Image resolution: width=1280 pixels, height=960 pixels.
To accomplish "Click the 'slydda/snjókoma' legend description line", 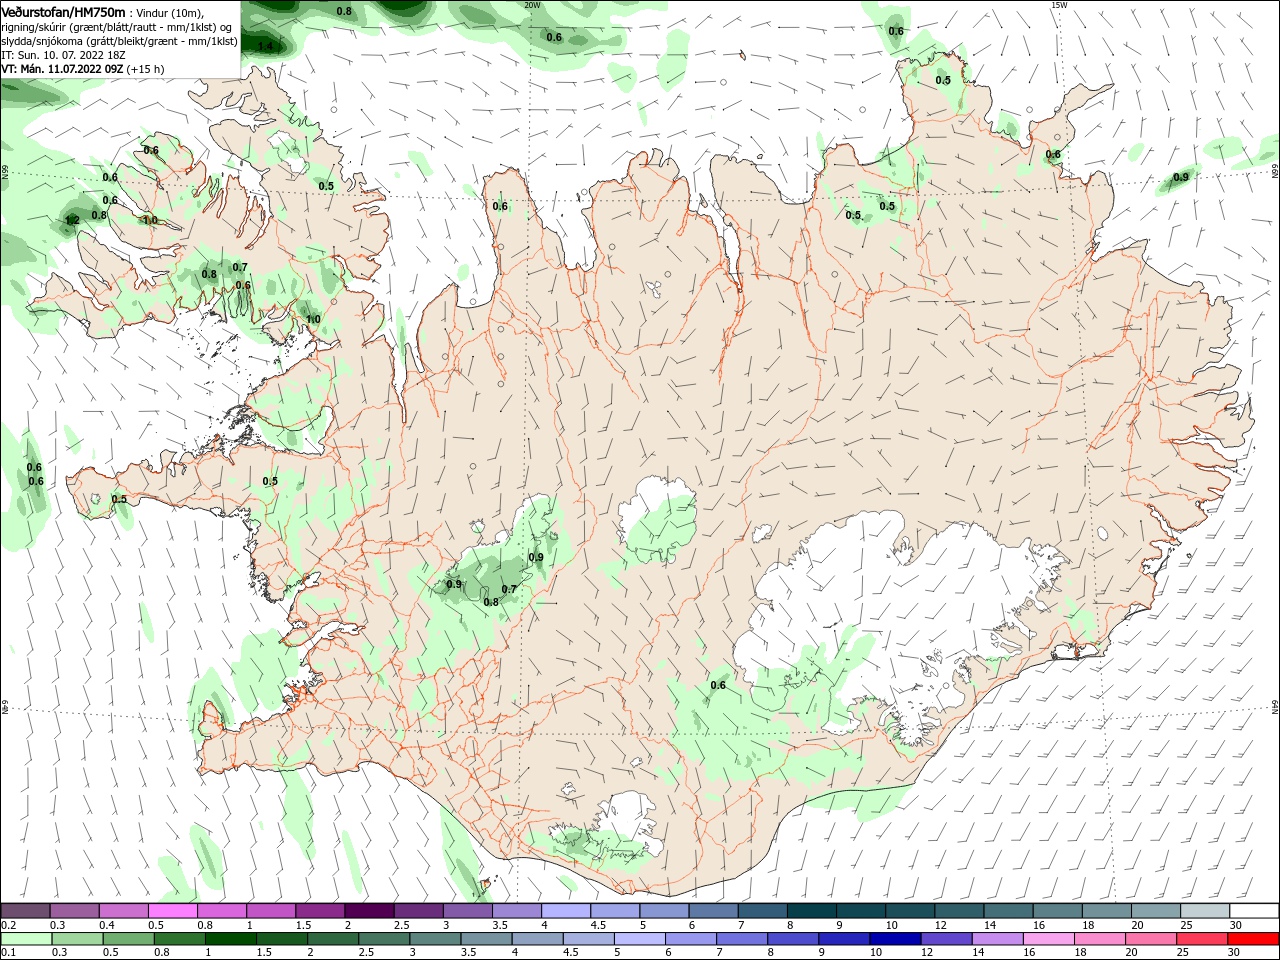I will (x=119, y=41).
